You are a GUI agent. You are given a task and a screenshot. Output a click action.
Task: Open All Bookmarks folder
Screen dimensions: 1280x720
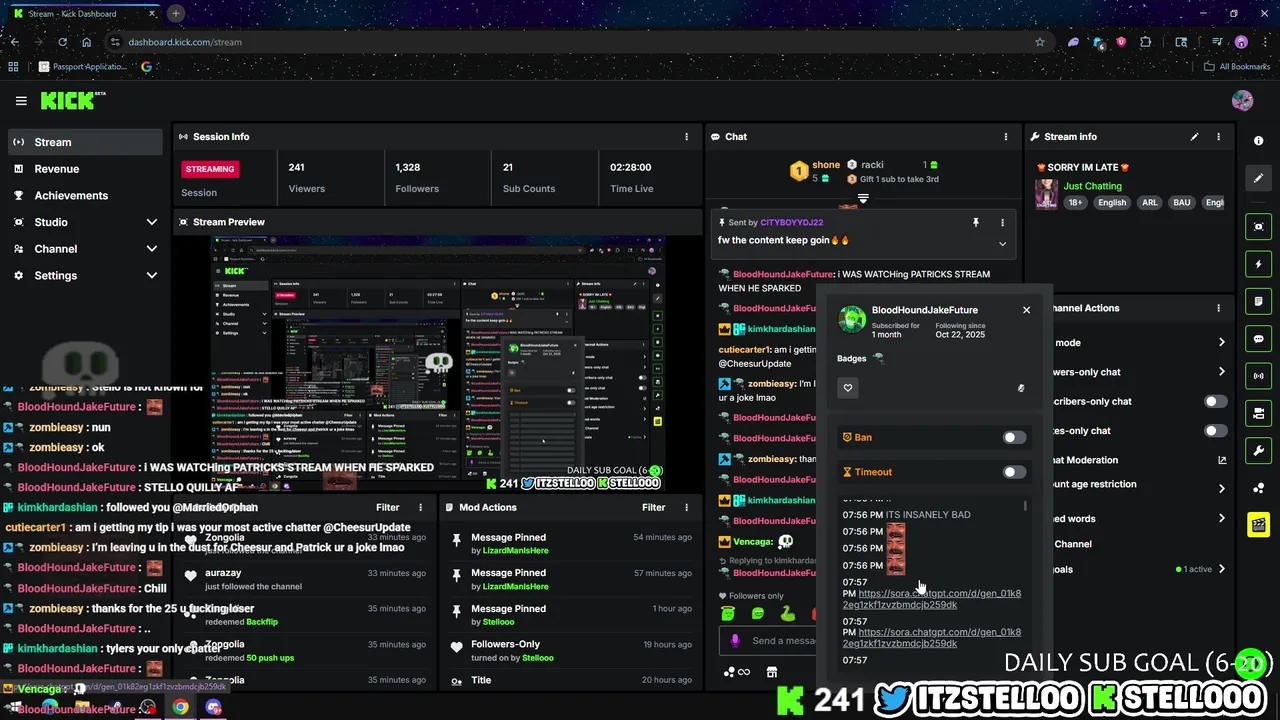(x=1237, y=67)
